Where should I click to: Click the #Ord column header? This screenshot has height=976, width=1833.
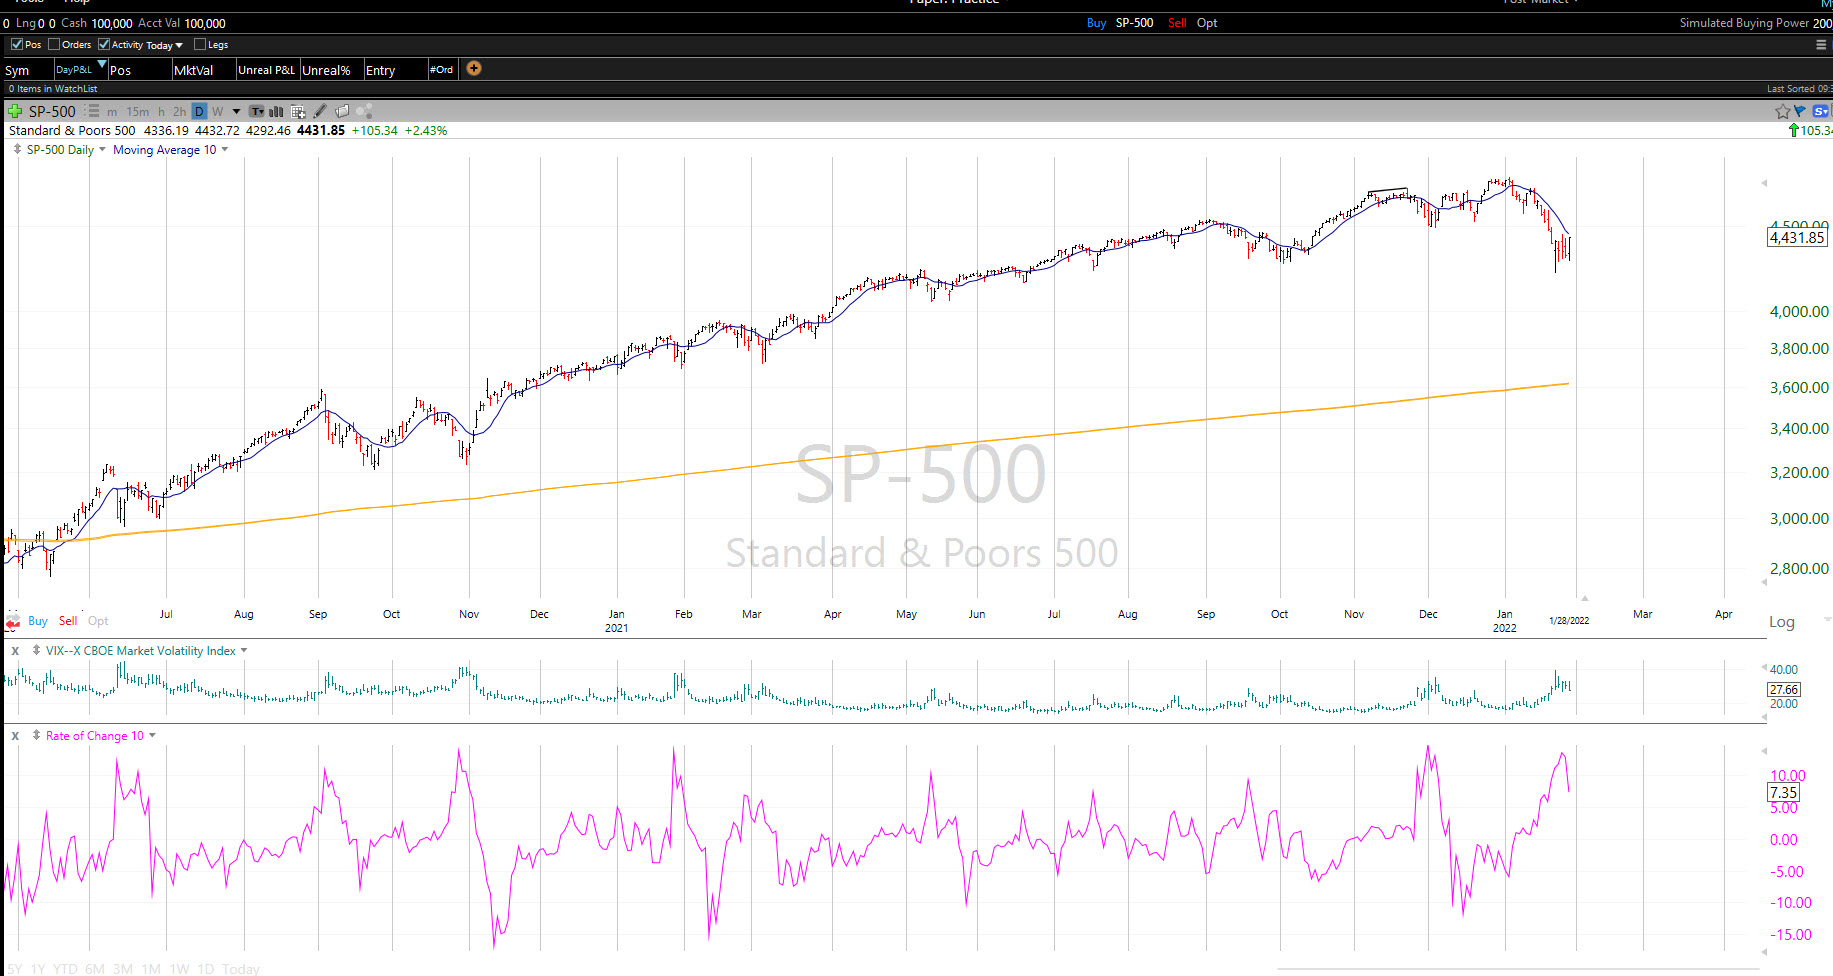[441, 70]
